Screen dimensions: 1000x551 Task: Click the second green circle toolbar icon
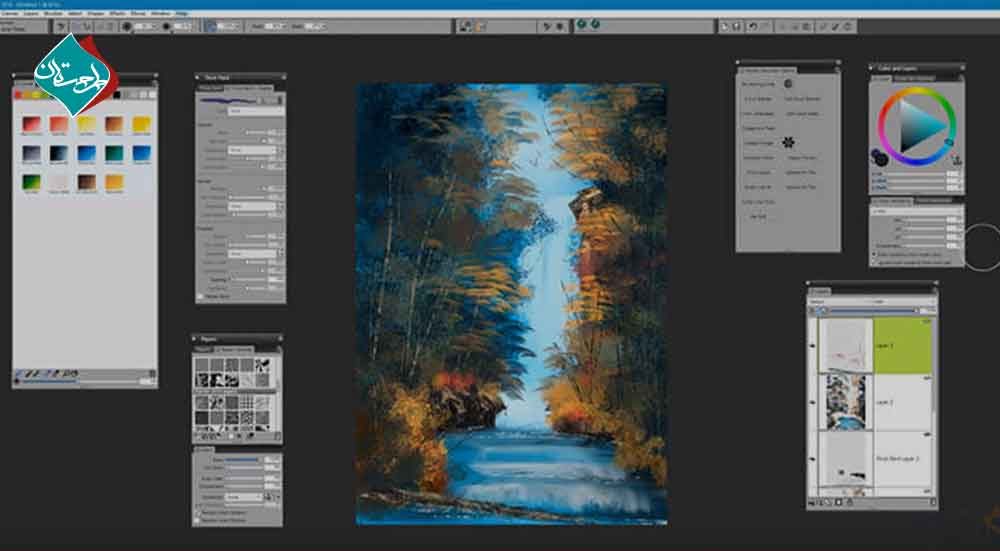tap(595, 24)
